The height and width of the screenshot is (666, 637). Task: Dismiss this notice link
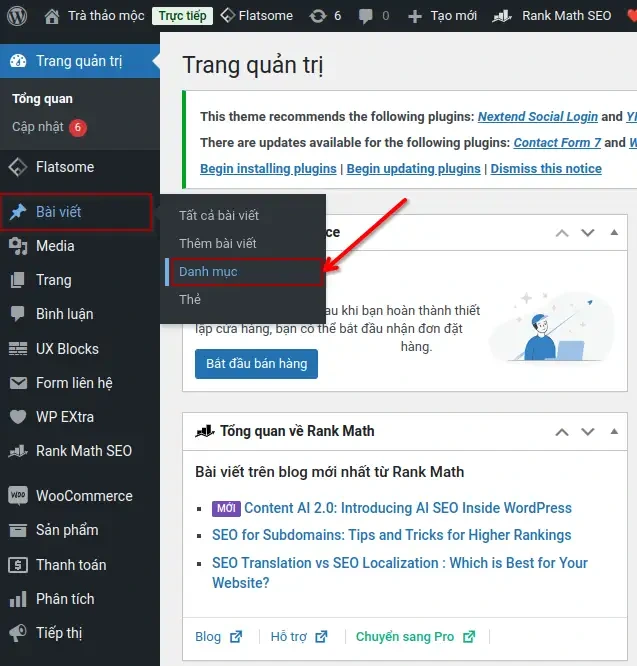coord(546,169)
